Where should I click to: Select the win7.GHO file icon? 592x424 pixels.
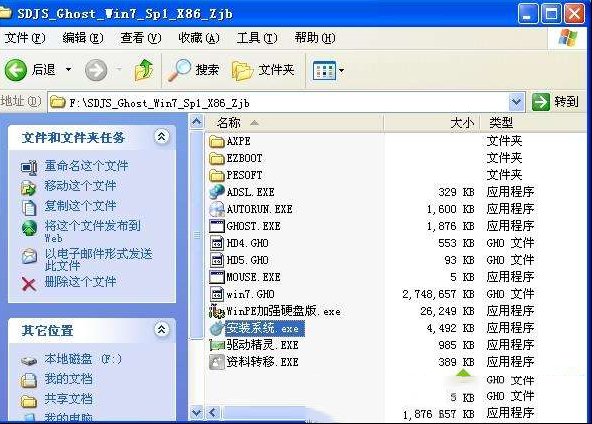pos(217,294)
